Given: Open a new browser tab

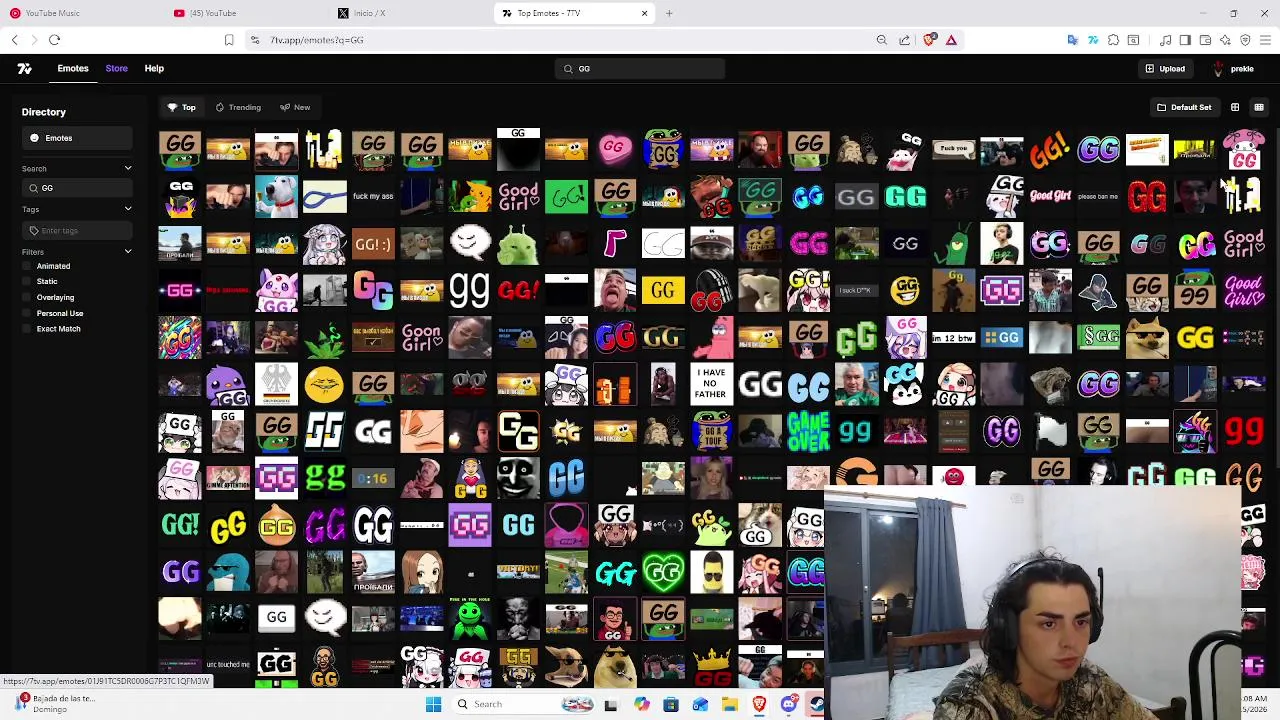Looking at the screenshot, I should click(669, 13).
